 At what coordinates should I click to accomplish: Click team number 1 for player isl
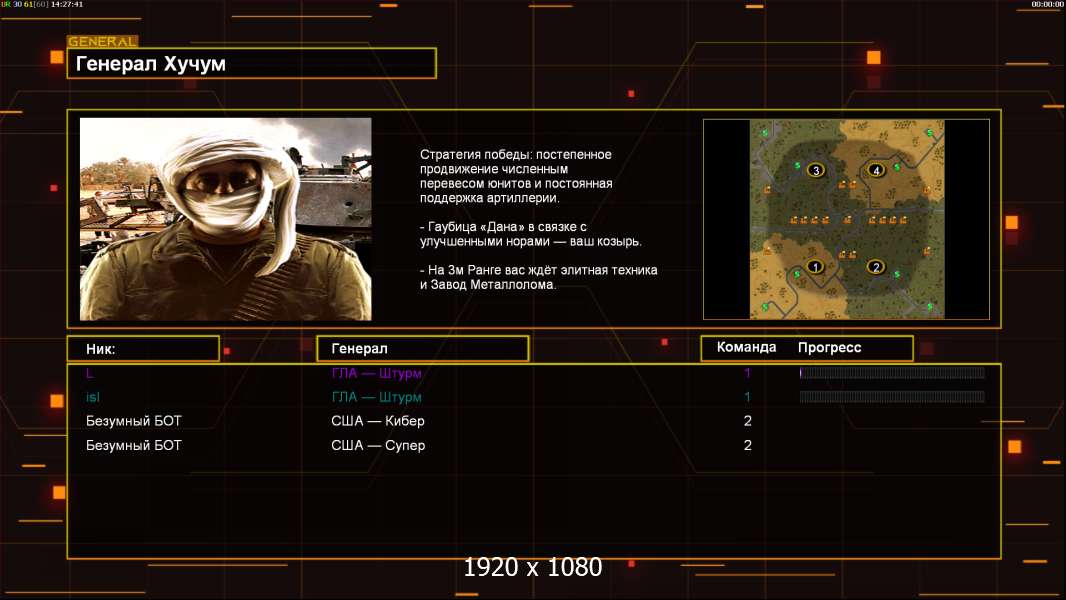(747, 397)
